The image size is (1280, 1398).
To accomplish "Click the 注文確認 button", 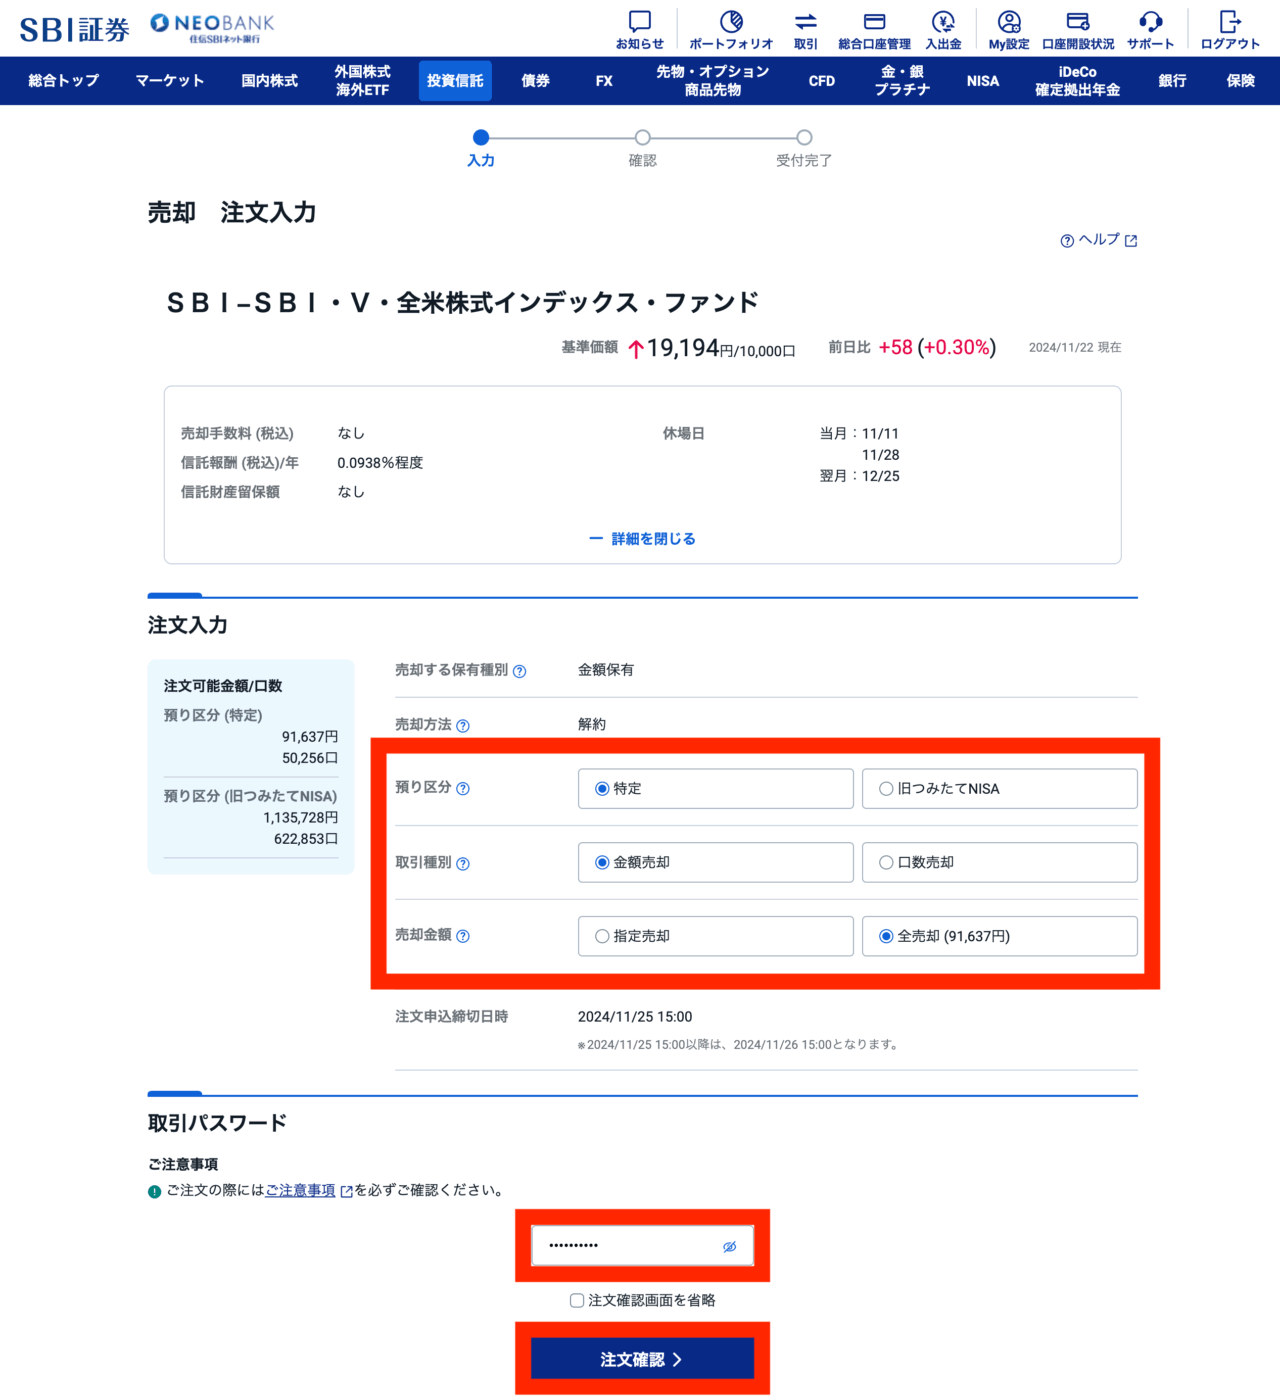I will coord(642,1359).
